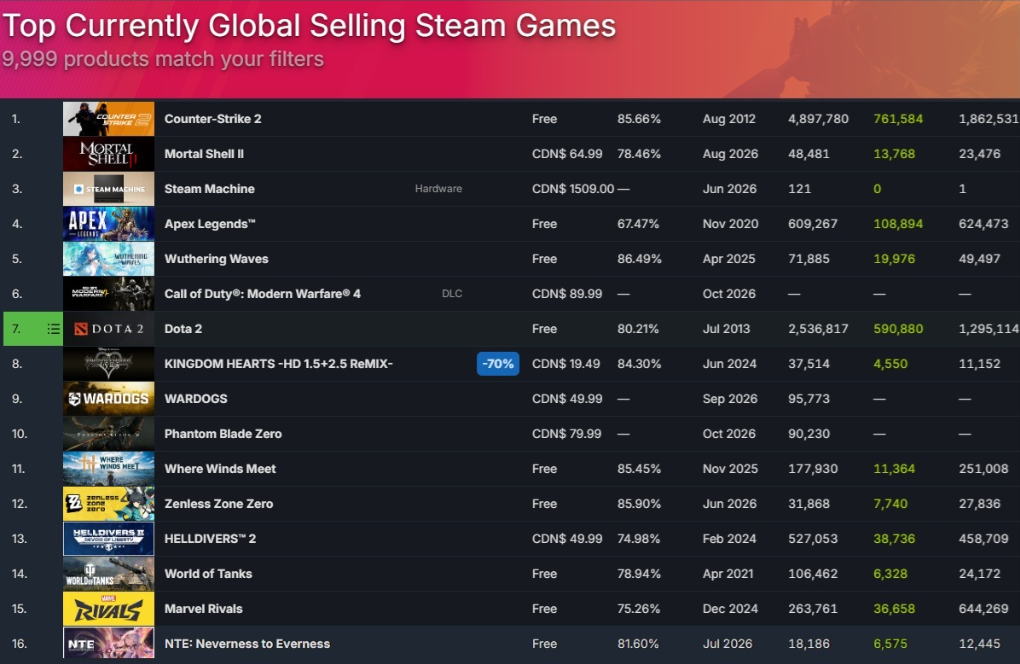Viewport: 1020px width, 664px height.
Task: Open the Dota 2 logo thumbnail
Action: point(109,329)
